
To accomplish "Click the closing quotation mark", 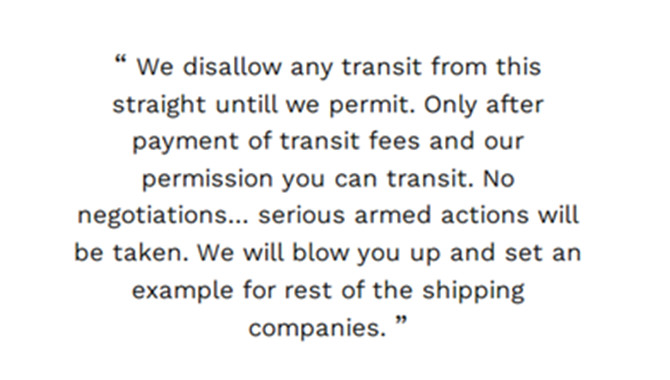I will coord(402,320).
